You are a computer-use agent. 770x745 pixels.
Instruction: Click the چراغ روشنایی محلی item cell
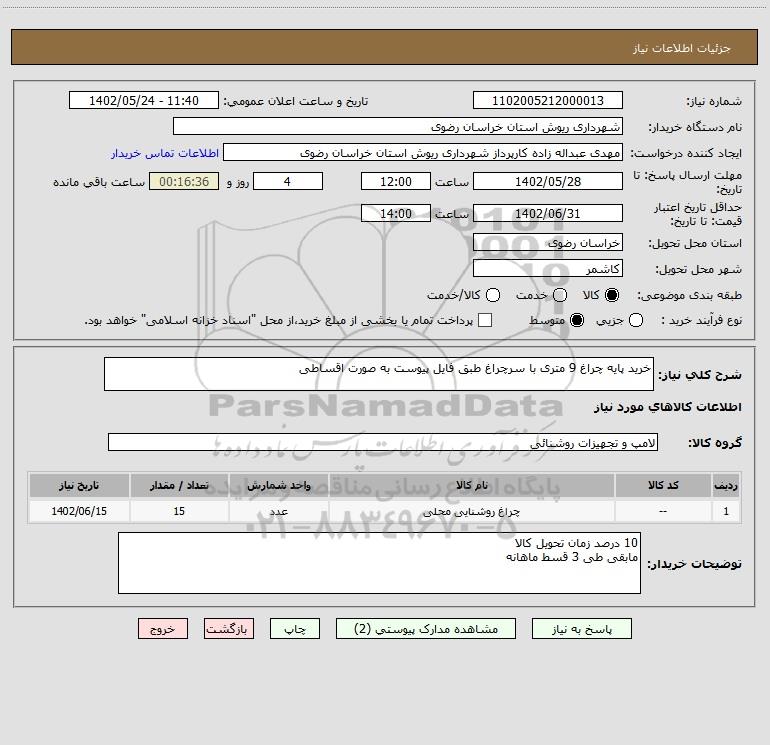471,511
